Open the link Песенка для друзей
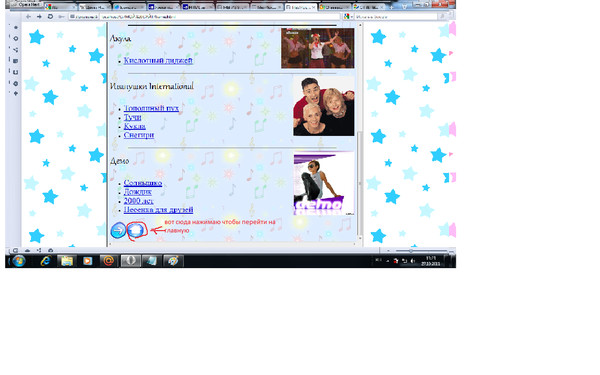 pyautogui.click(x=158, y=210)
